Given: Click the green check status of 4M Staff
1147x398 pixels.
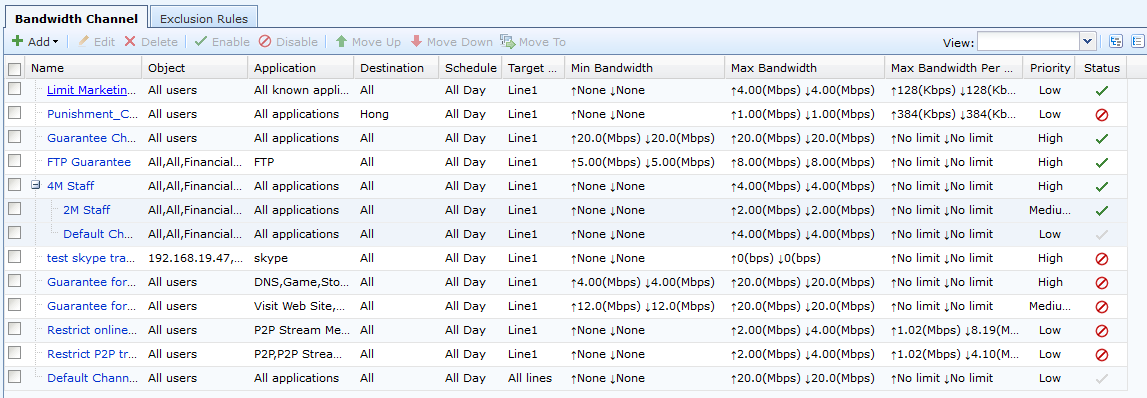Looking at the screenshot, I should coord(1102,187).
